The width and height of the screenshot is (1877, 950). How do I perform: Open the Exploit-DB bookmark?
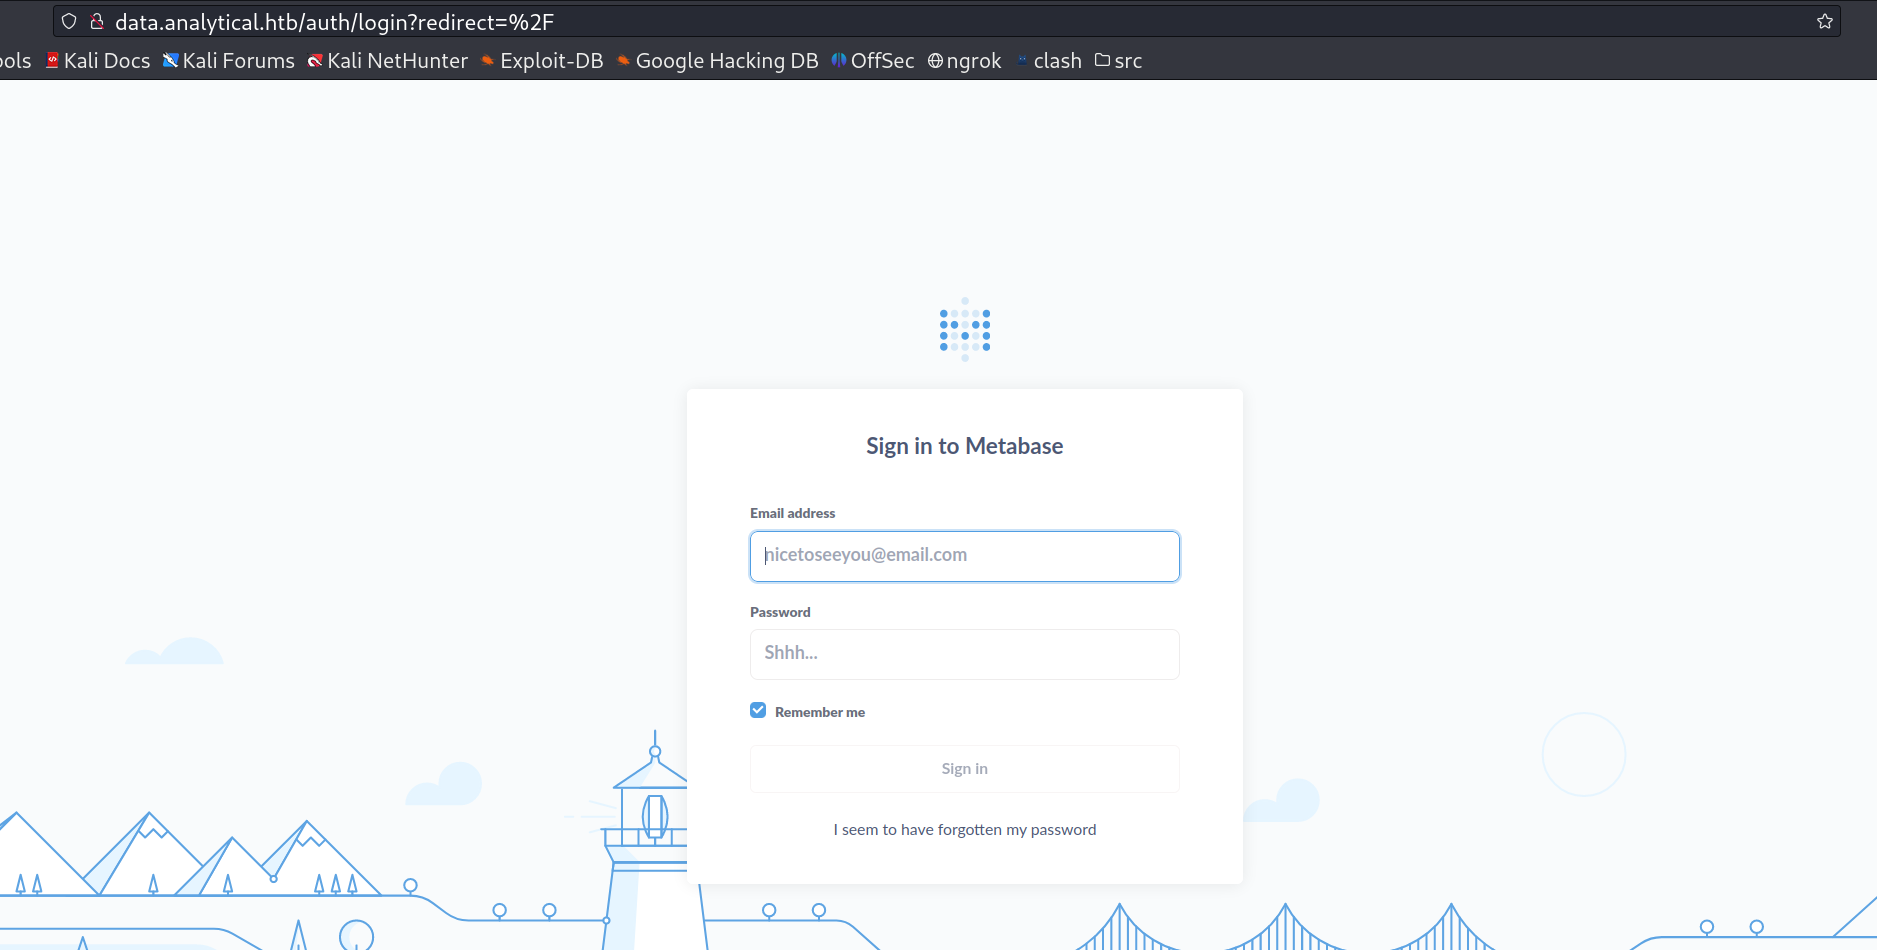[542, 61]
